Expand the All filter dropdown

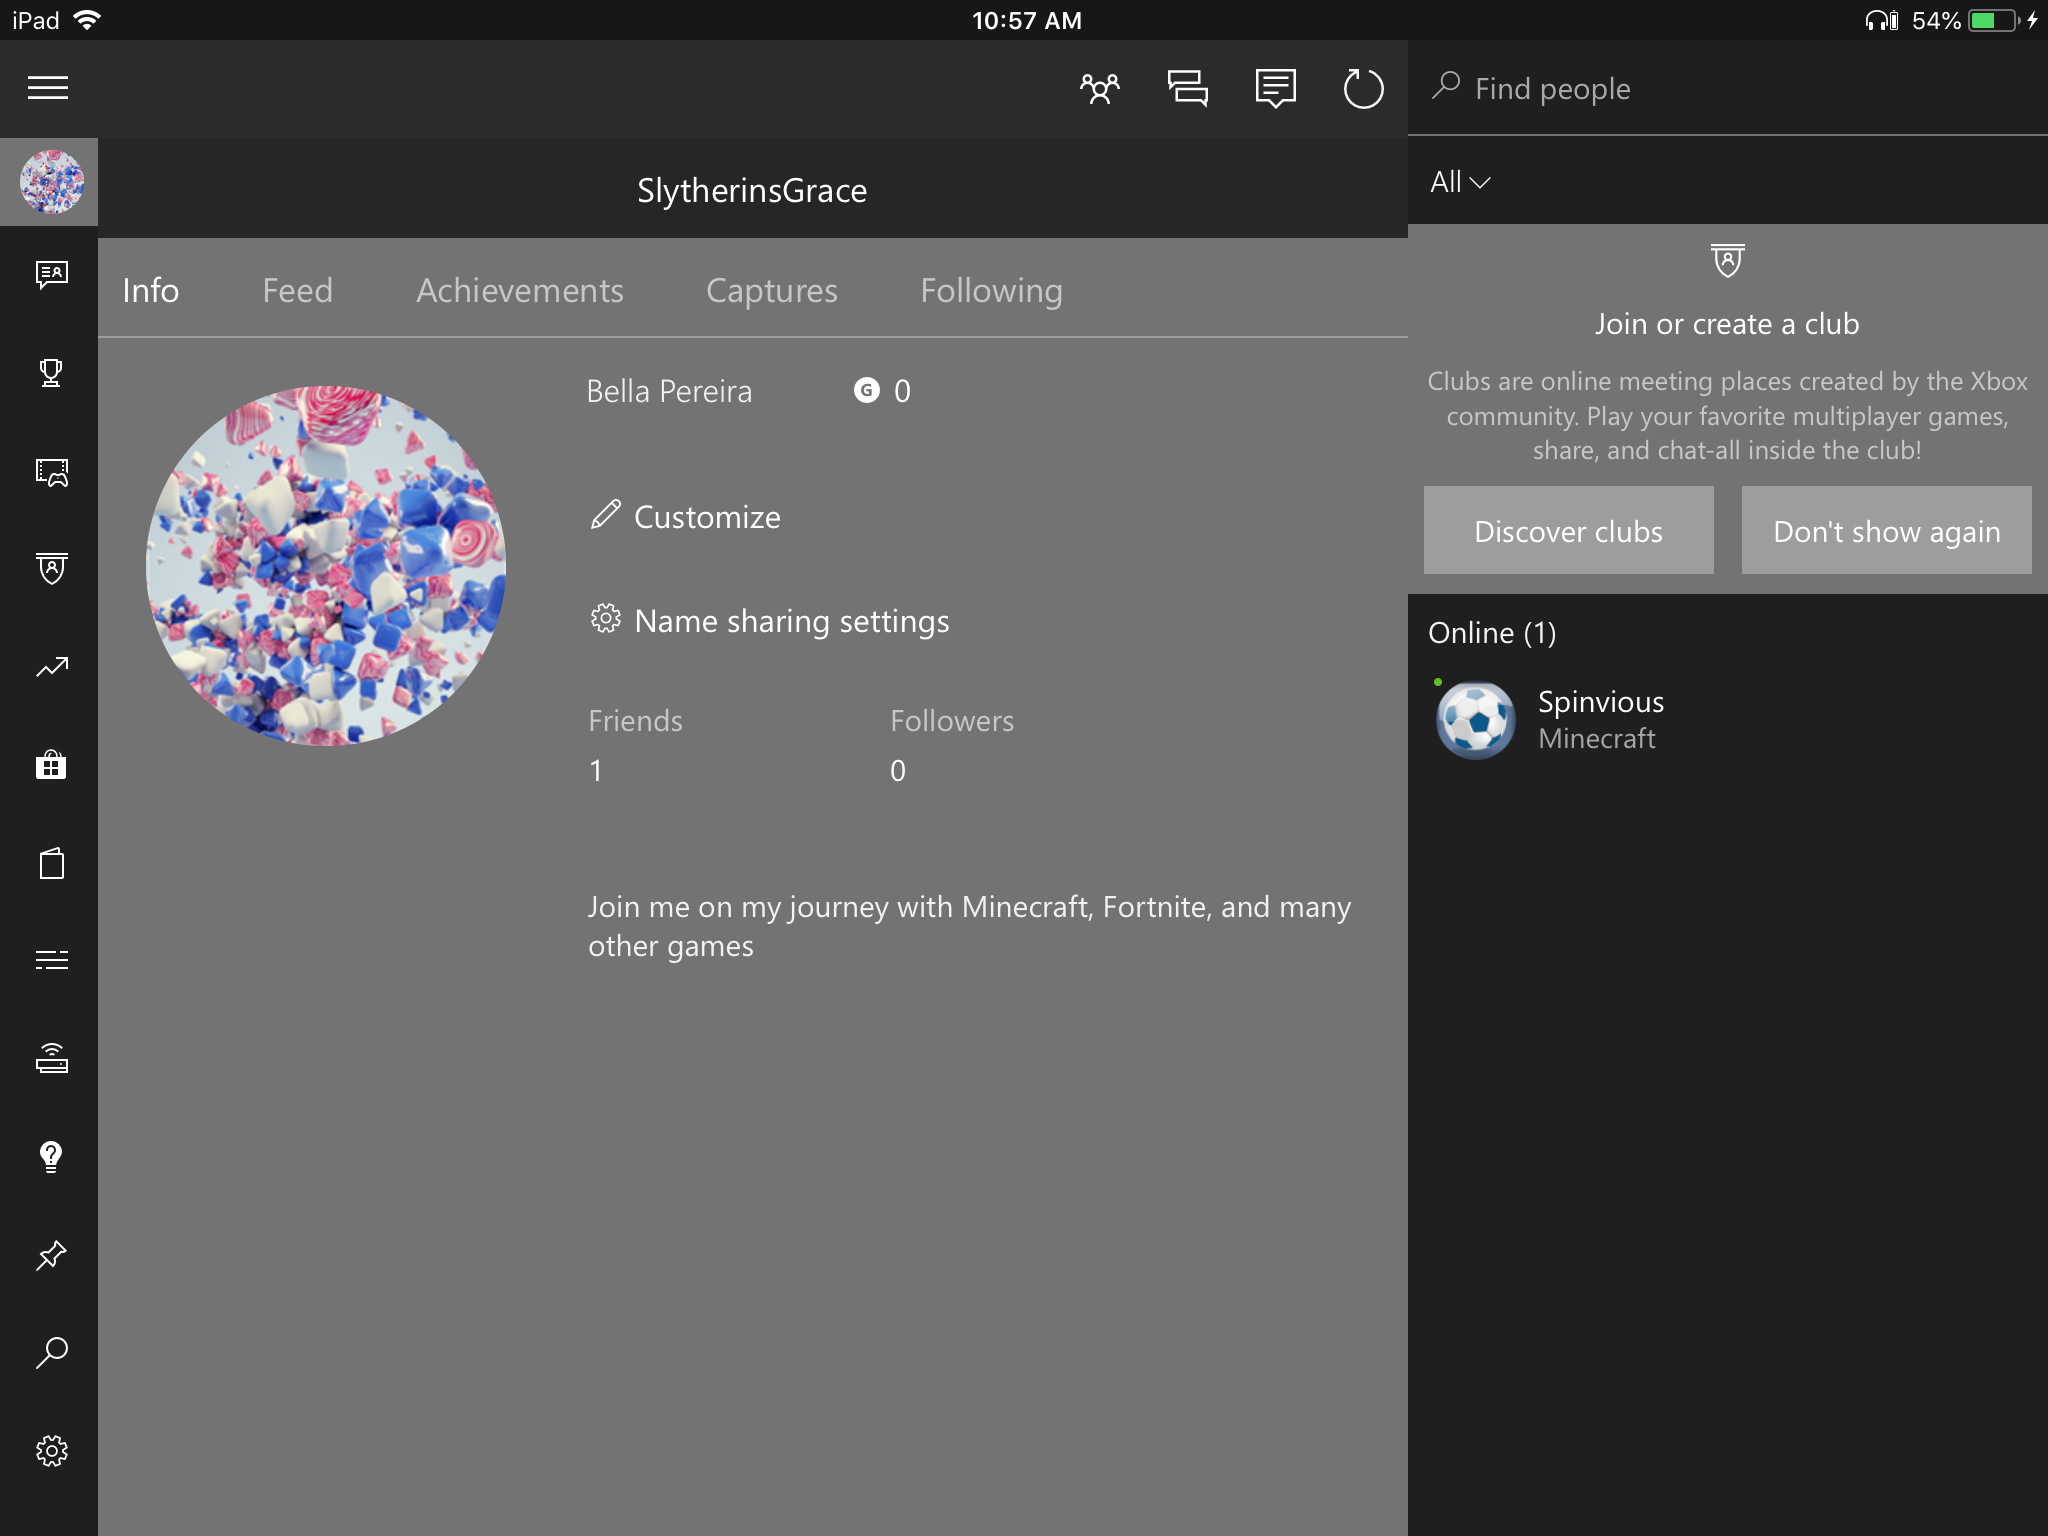click(1460, 182)
